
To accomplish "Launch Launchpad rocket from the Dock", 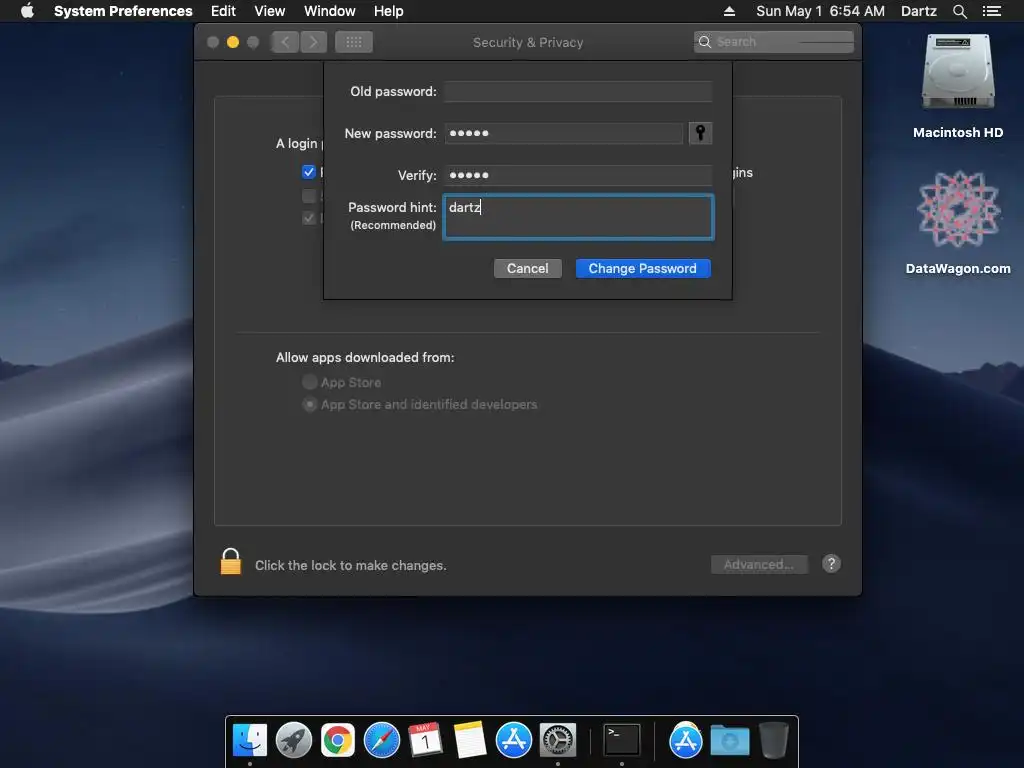I will click(x=294, y=741).
